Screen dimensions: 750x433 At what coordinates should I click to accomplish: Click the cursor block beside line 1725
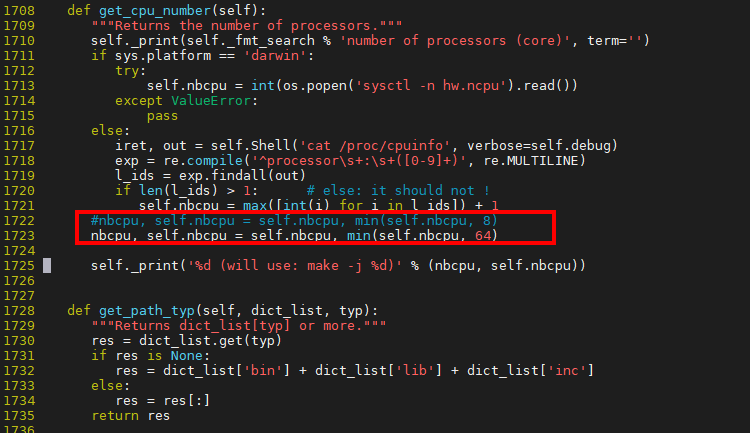click(x=47, y=266)
